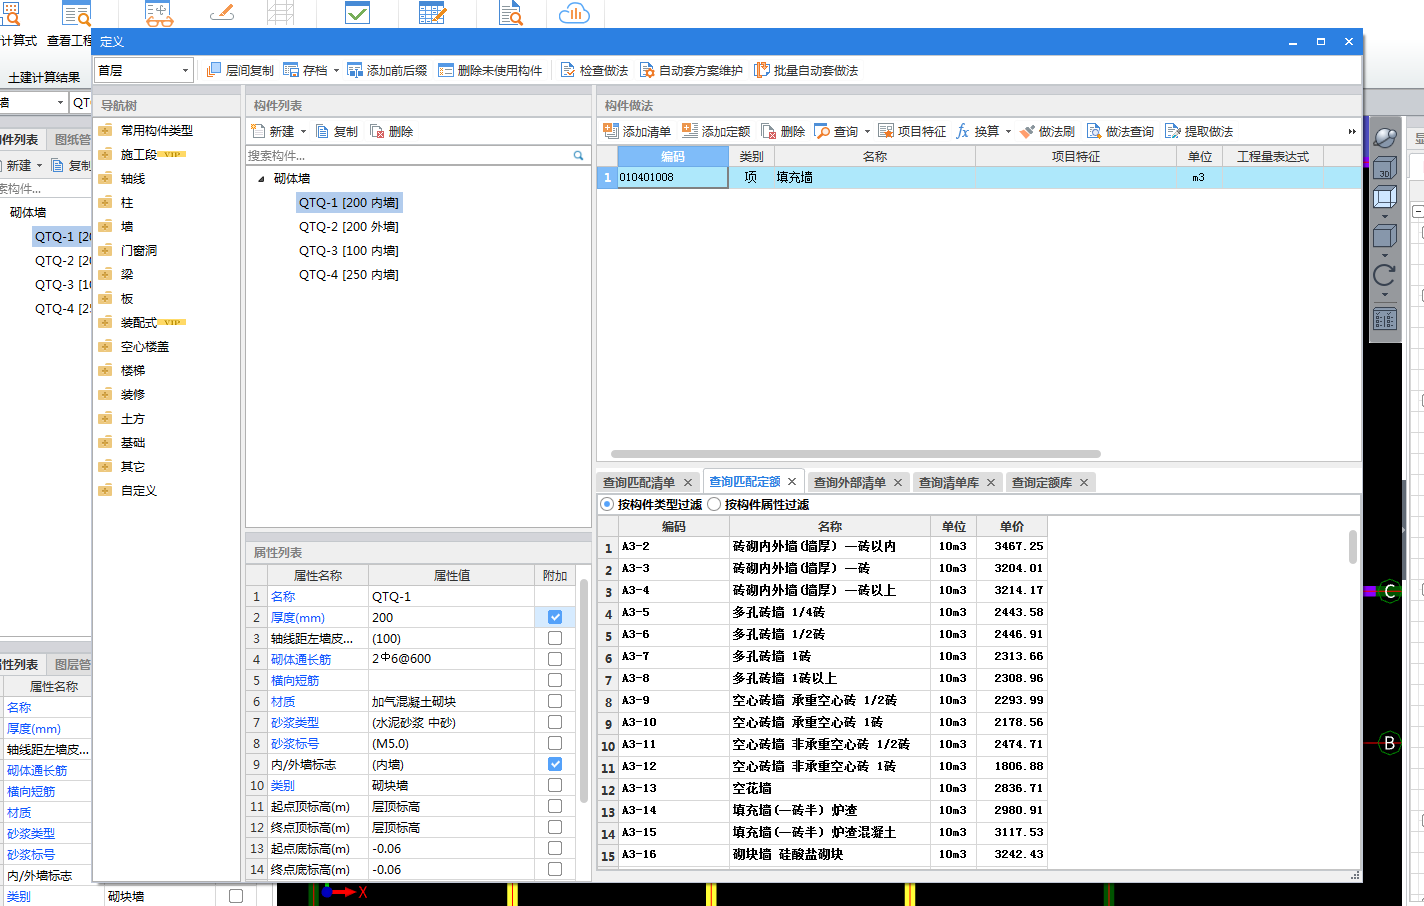Click the 层间复制 toolbar icon
Viewport: 1424px width, 906px height.
coord(214,70)
